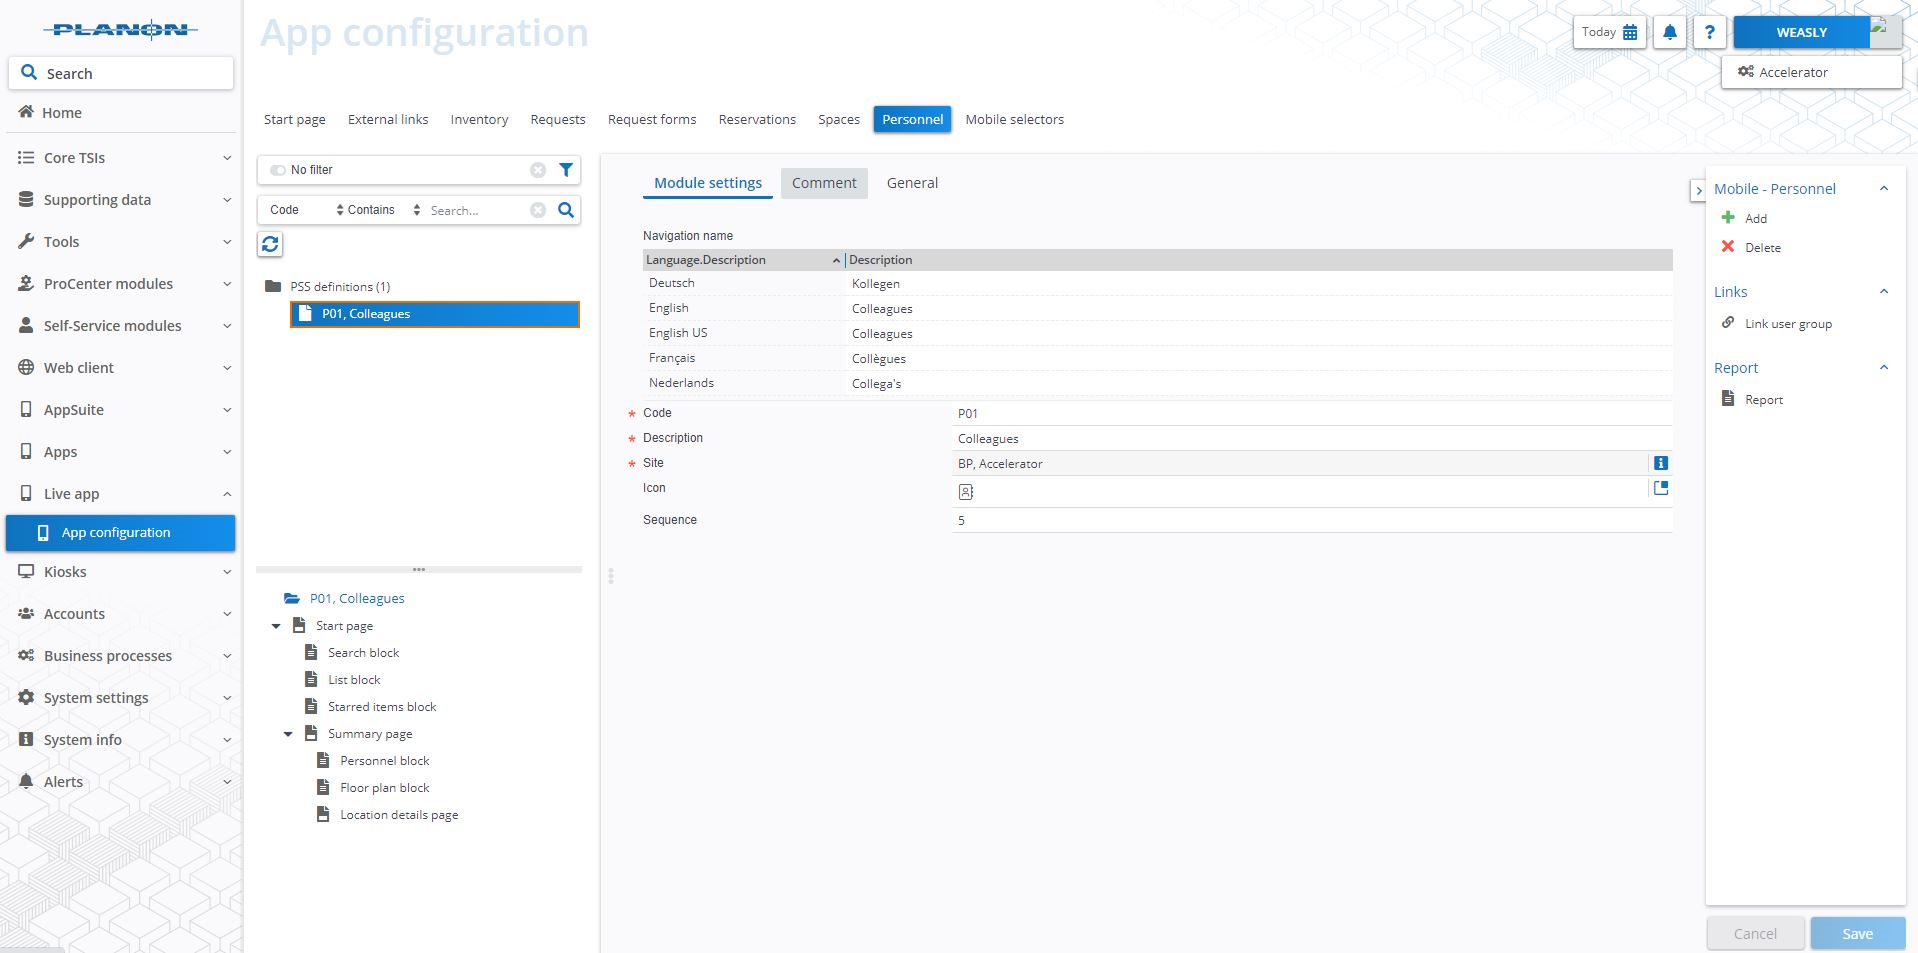This screenshot has height=953, width=1918.
Task: Open the Comment tab
Action: tap(823, 183)
